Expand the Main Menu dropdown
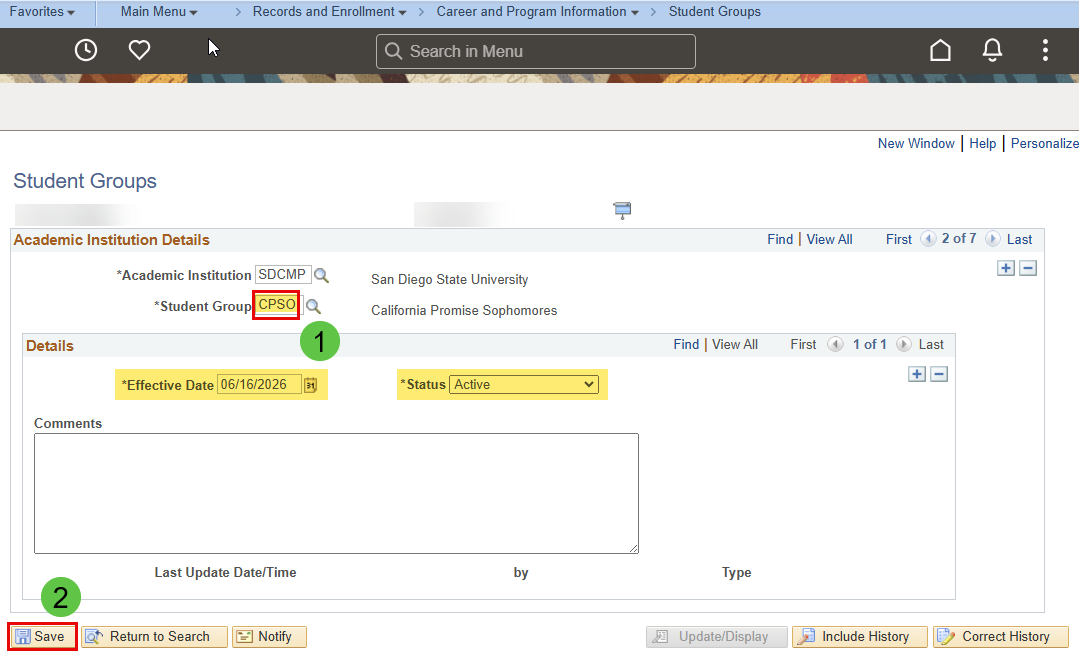1079x665 pixels. [159, 12]
